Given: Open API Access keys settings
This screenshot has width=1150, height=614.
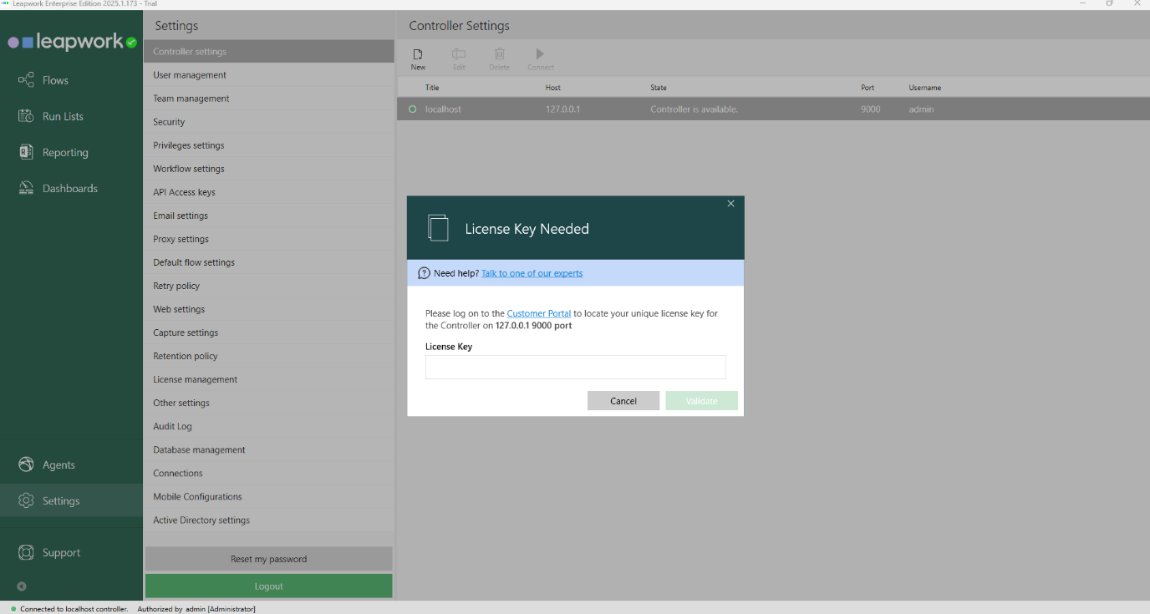Looking at the screenshot, I should [x=268, y=192].
